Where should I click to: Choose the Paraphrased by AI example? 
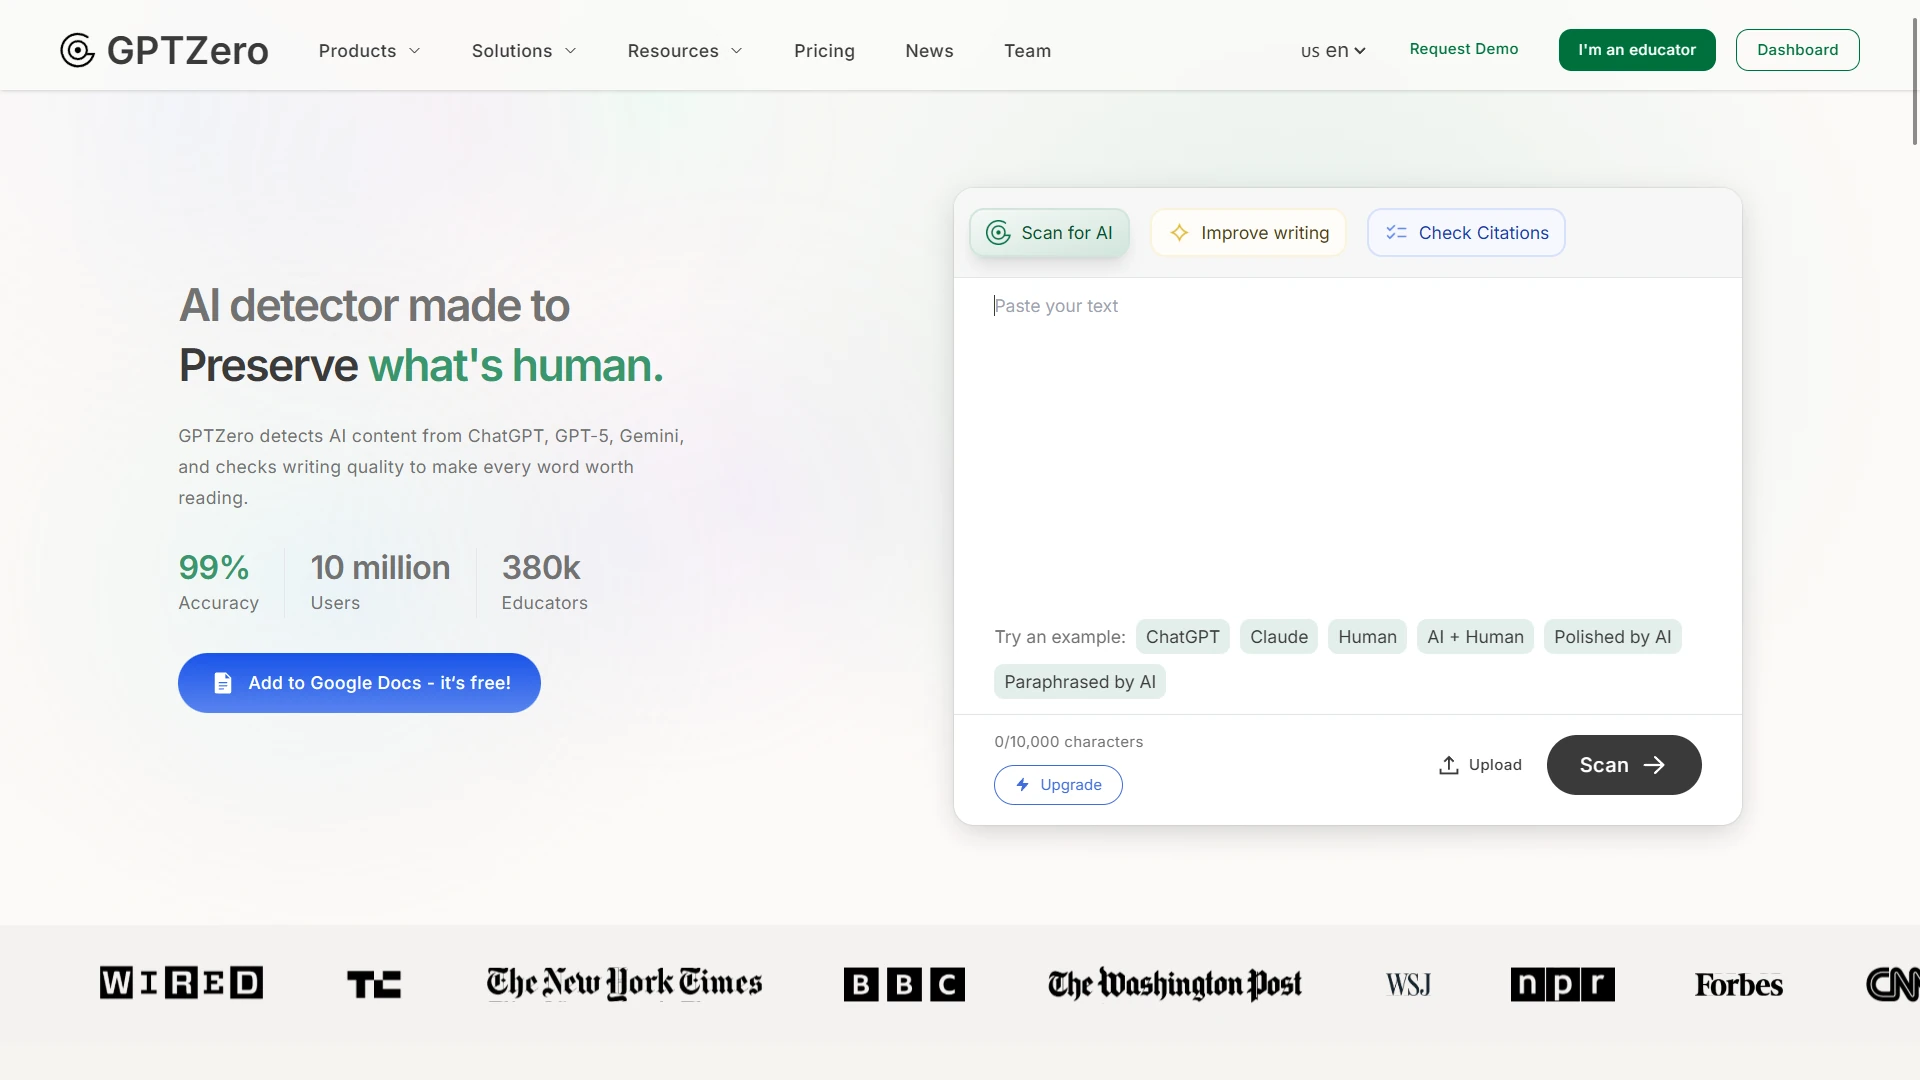click(x=1079, y=682)
